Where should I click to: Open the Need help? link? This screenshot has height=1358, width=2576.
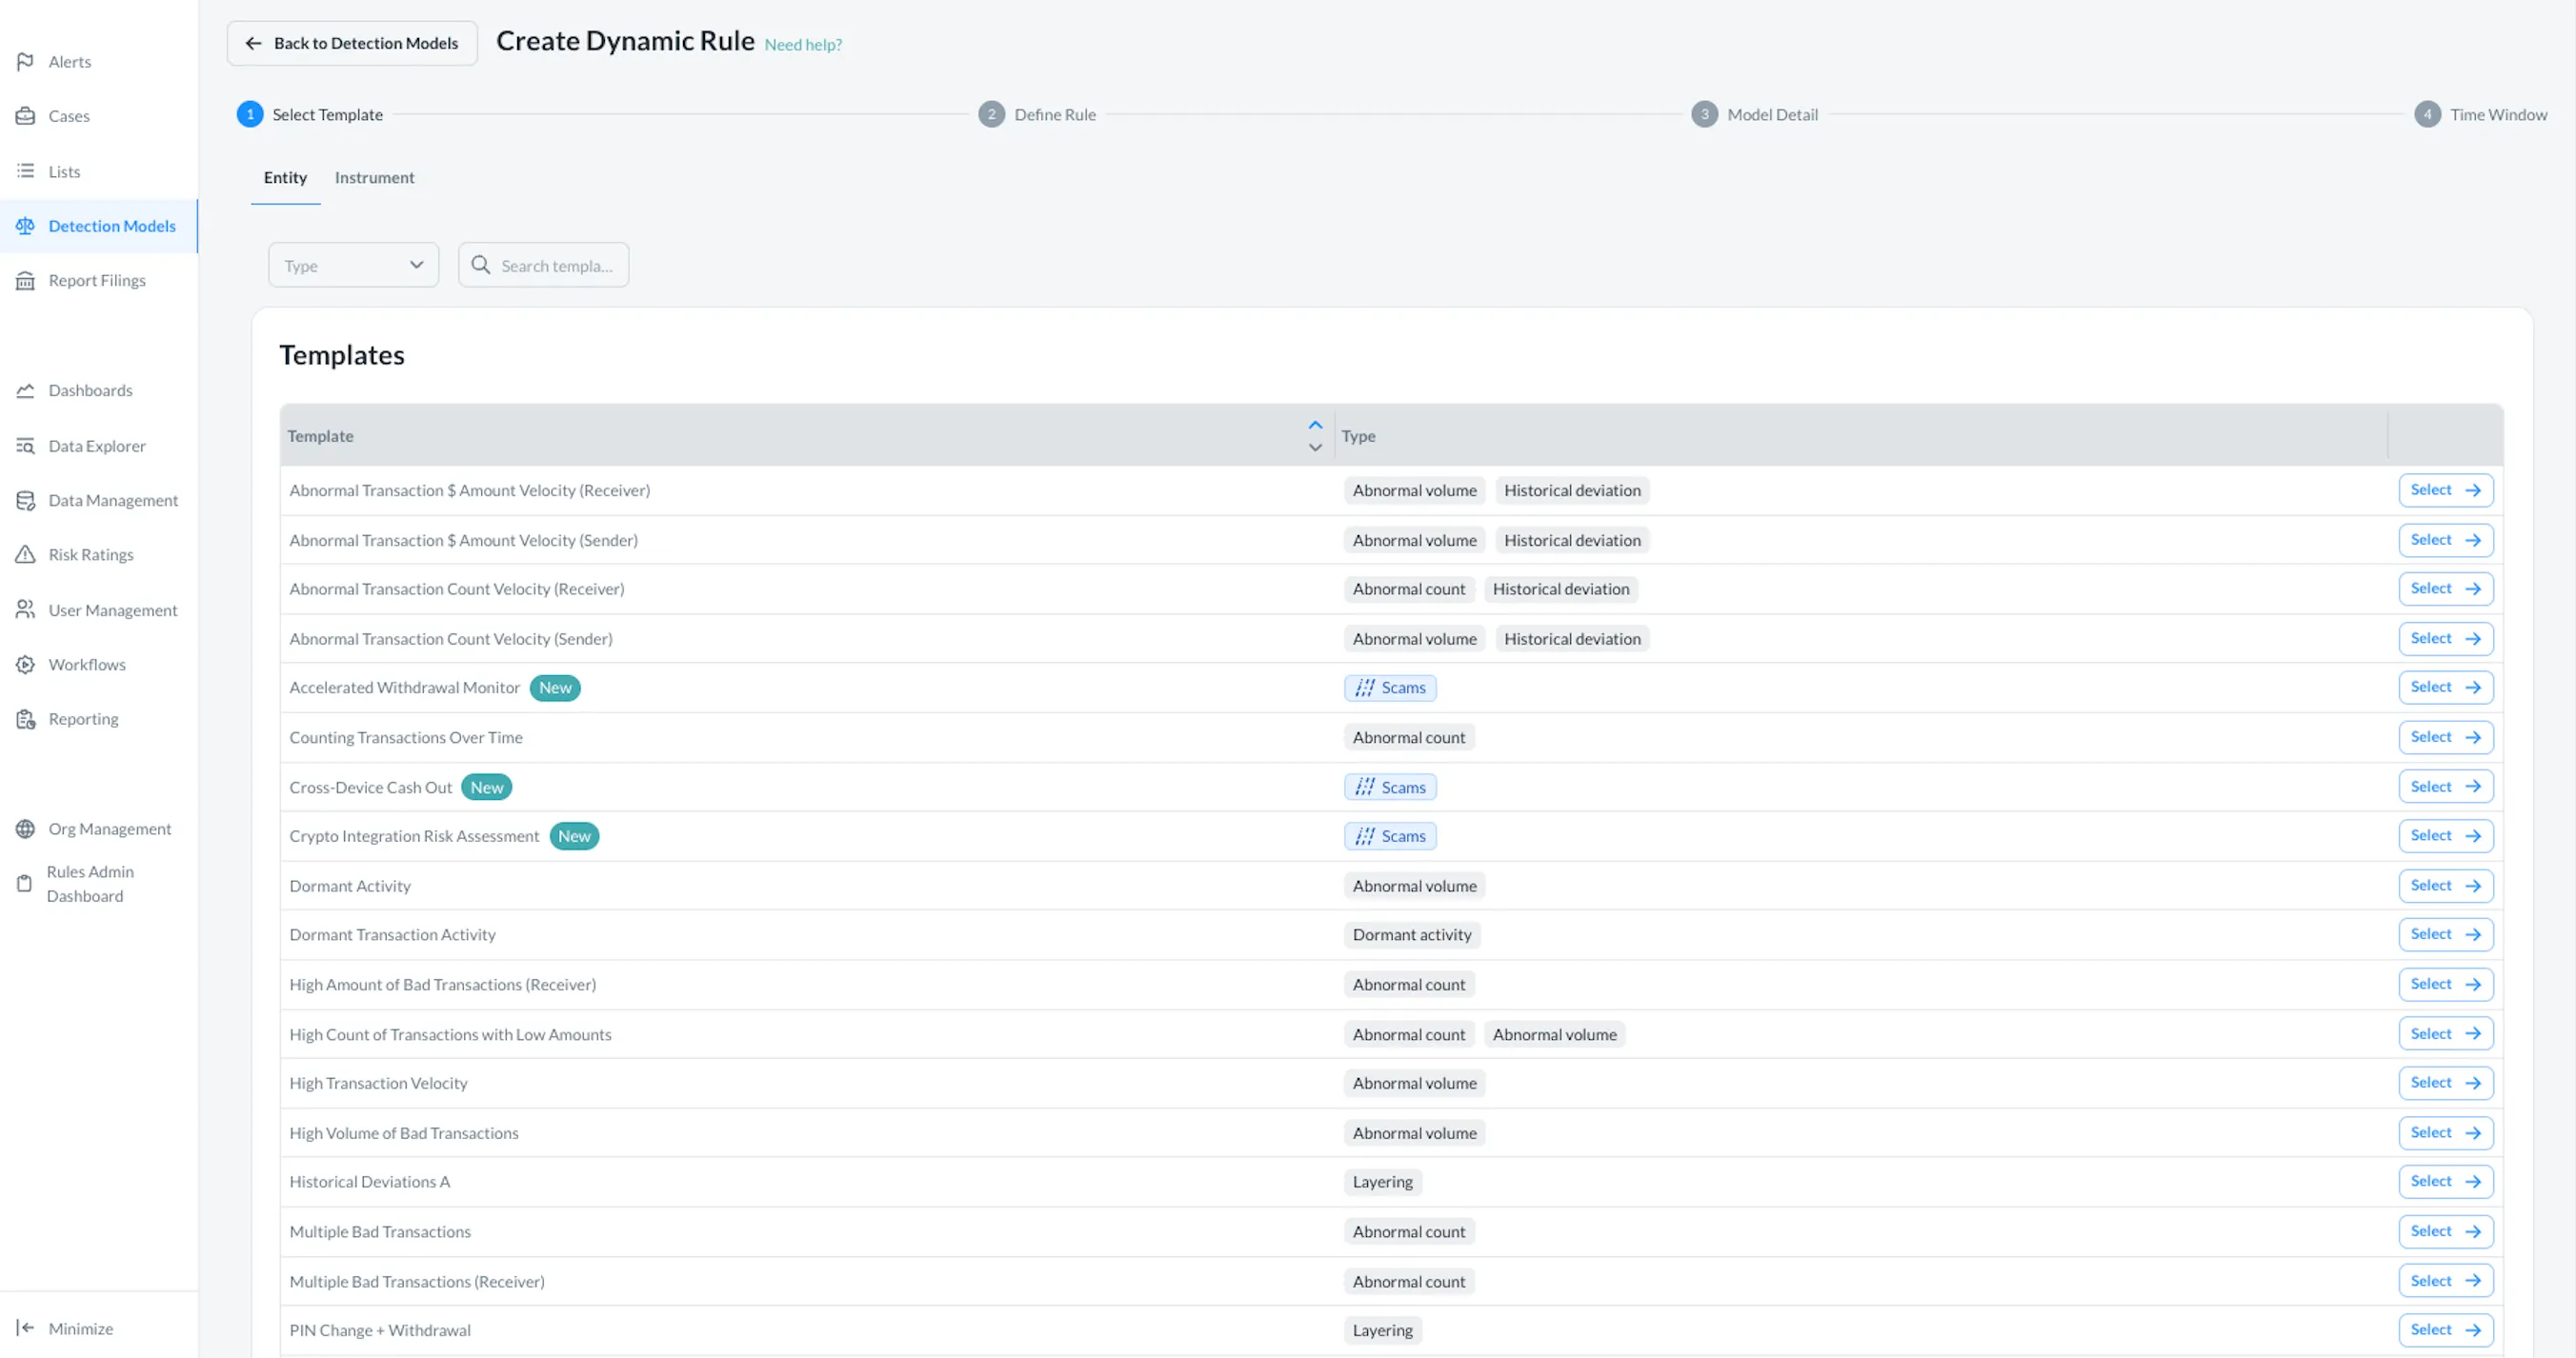pos(803,45)
